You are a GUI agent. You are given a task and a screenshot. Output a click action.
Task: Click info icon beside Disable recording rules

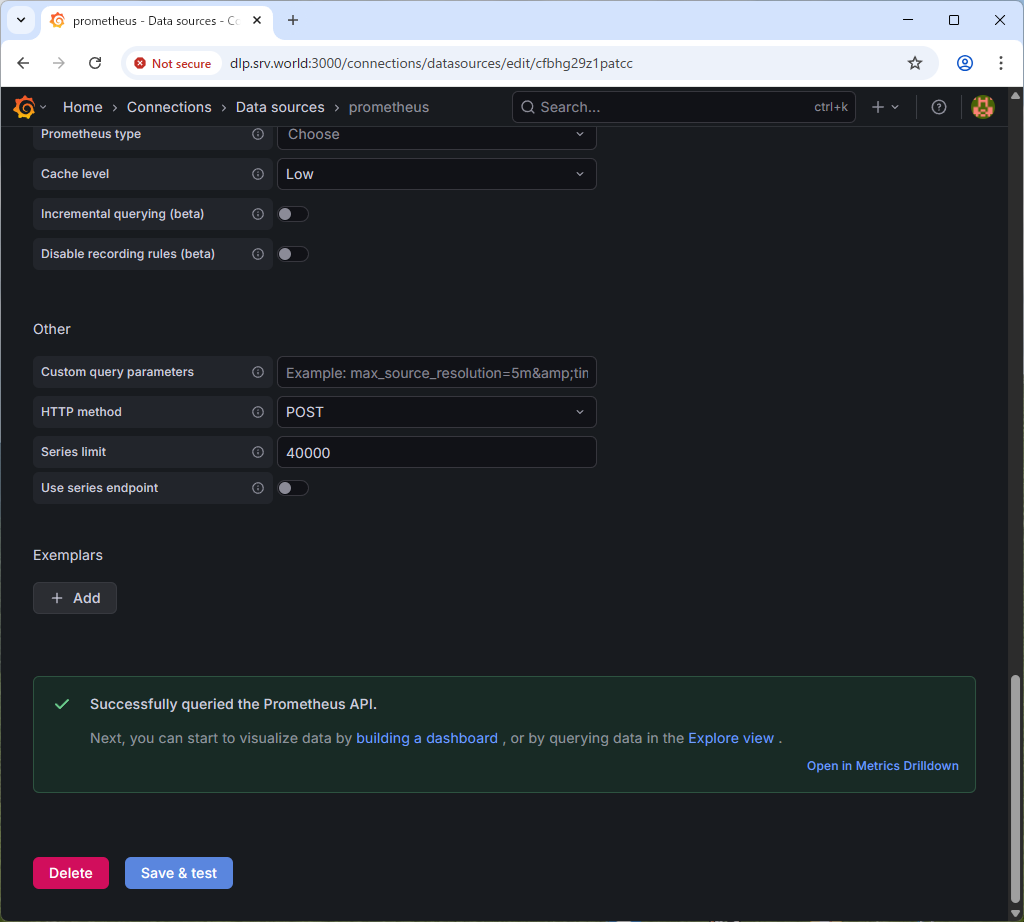click(258, 254)
